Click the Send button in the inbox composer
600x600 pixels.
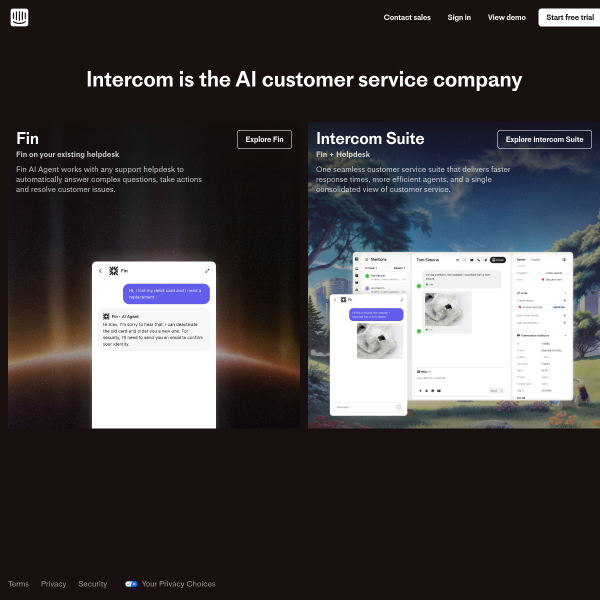pos(497,391)
